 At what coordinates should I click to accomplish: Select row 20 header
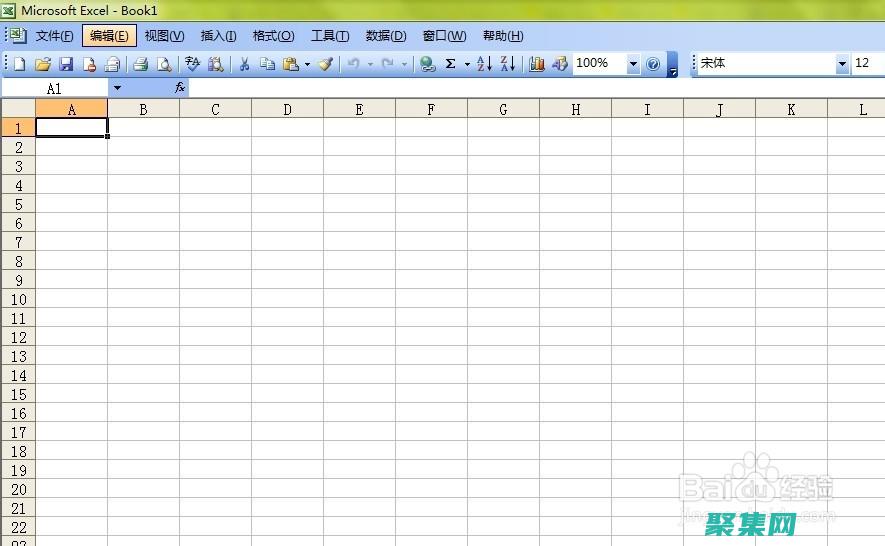coord(18,489)
